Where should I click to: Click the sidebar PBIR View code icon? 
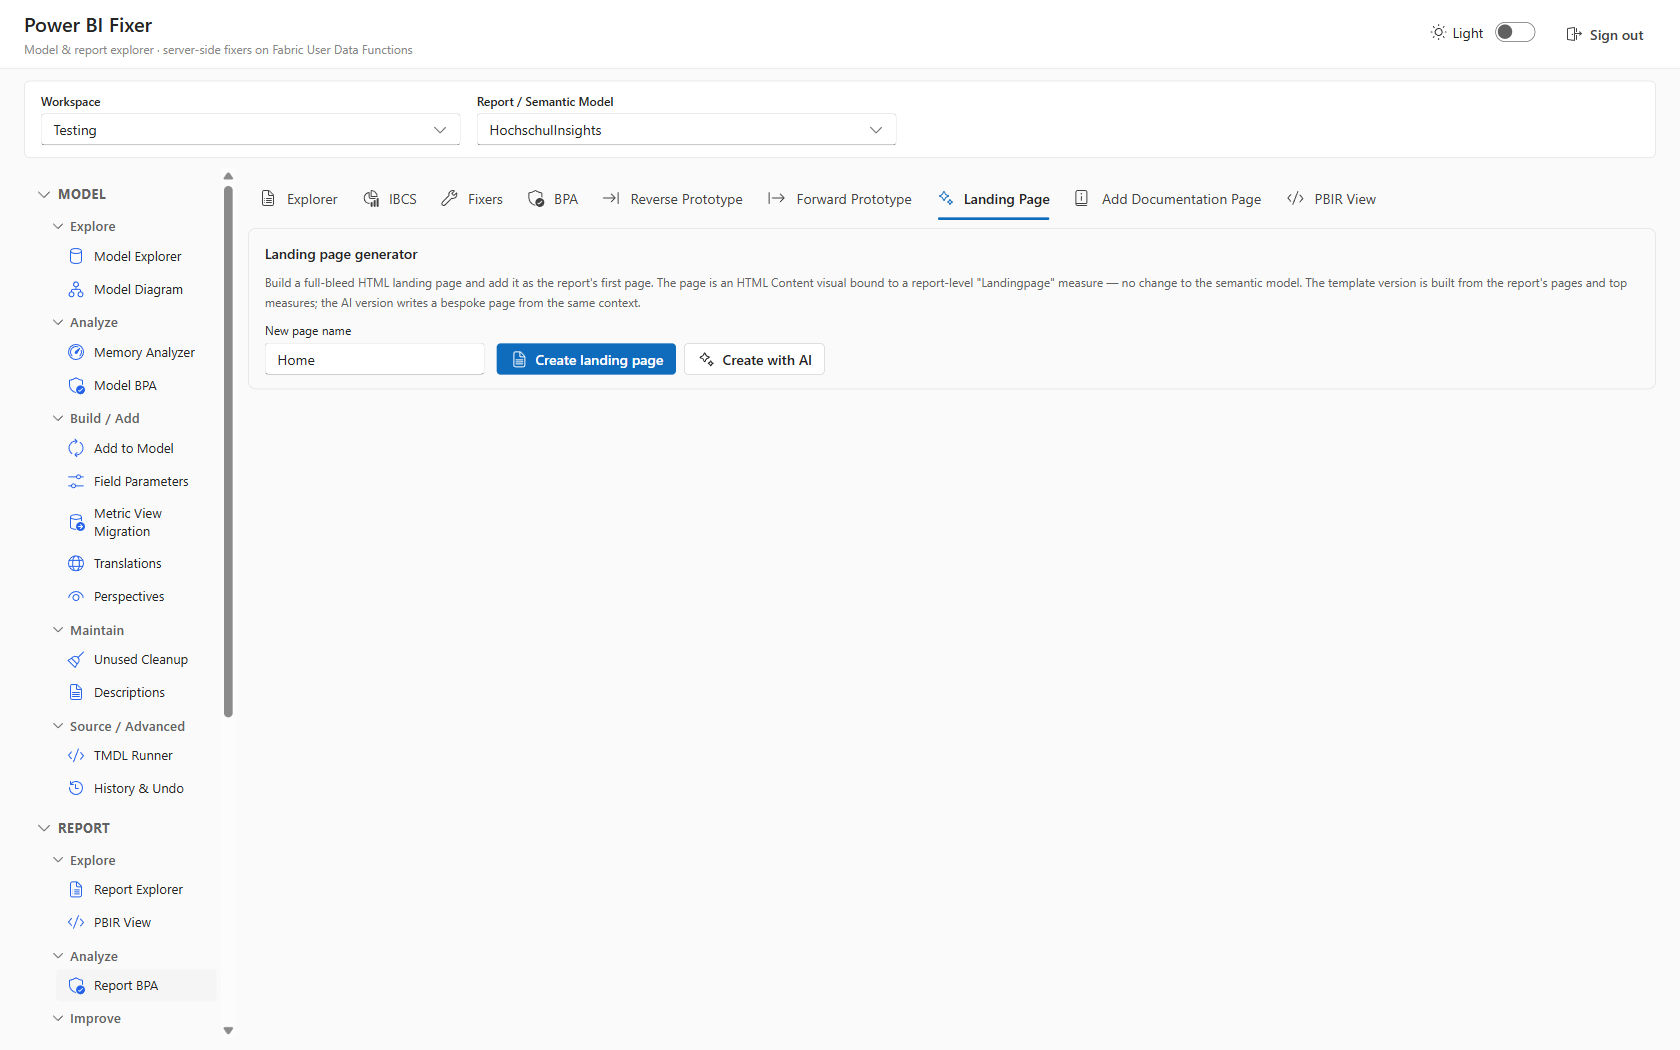[x=76, y=922]
